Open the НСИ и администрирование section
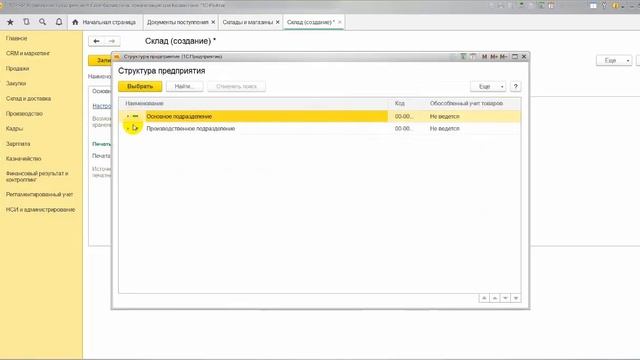 pos(40,209)
